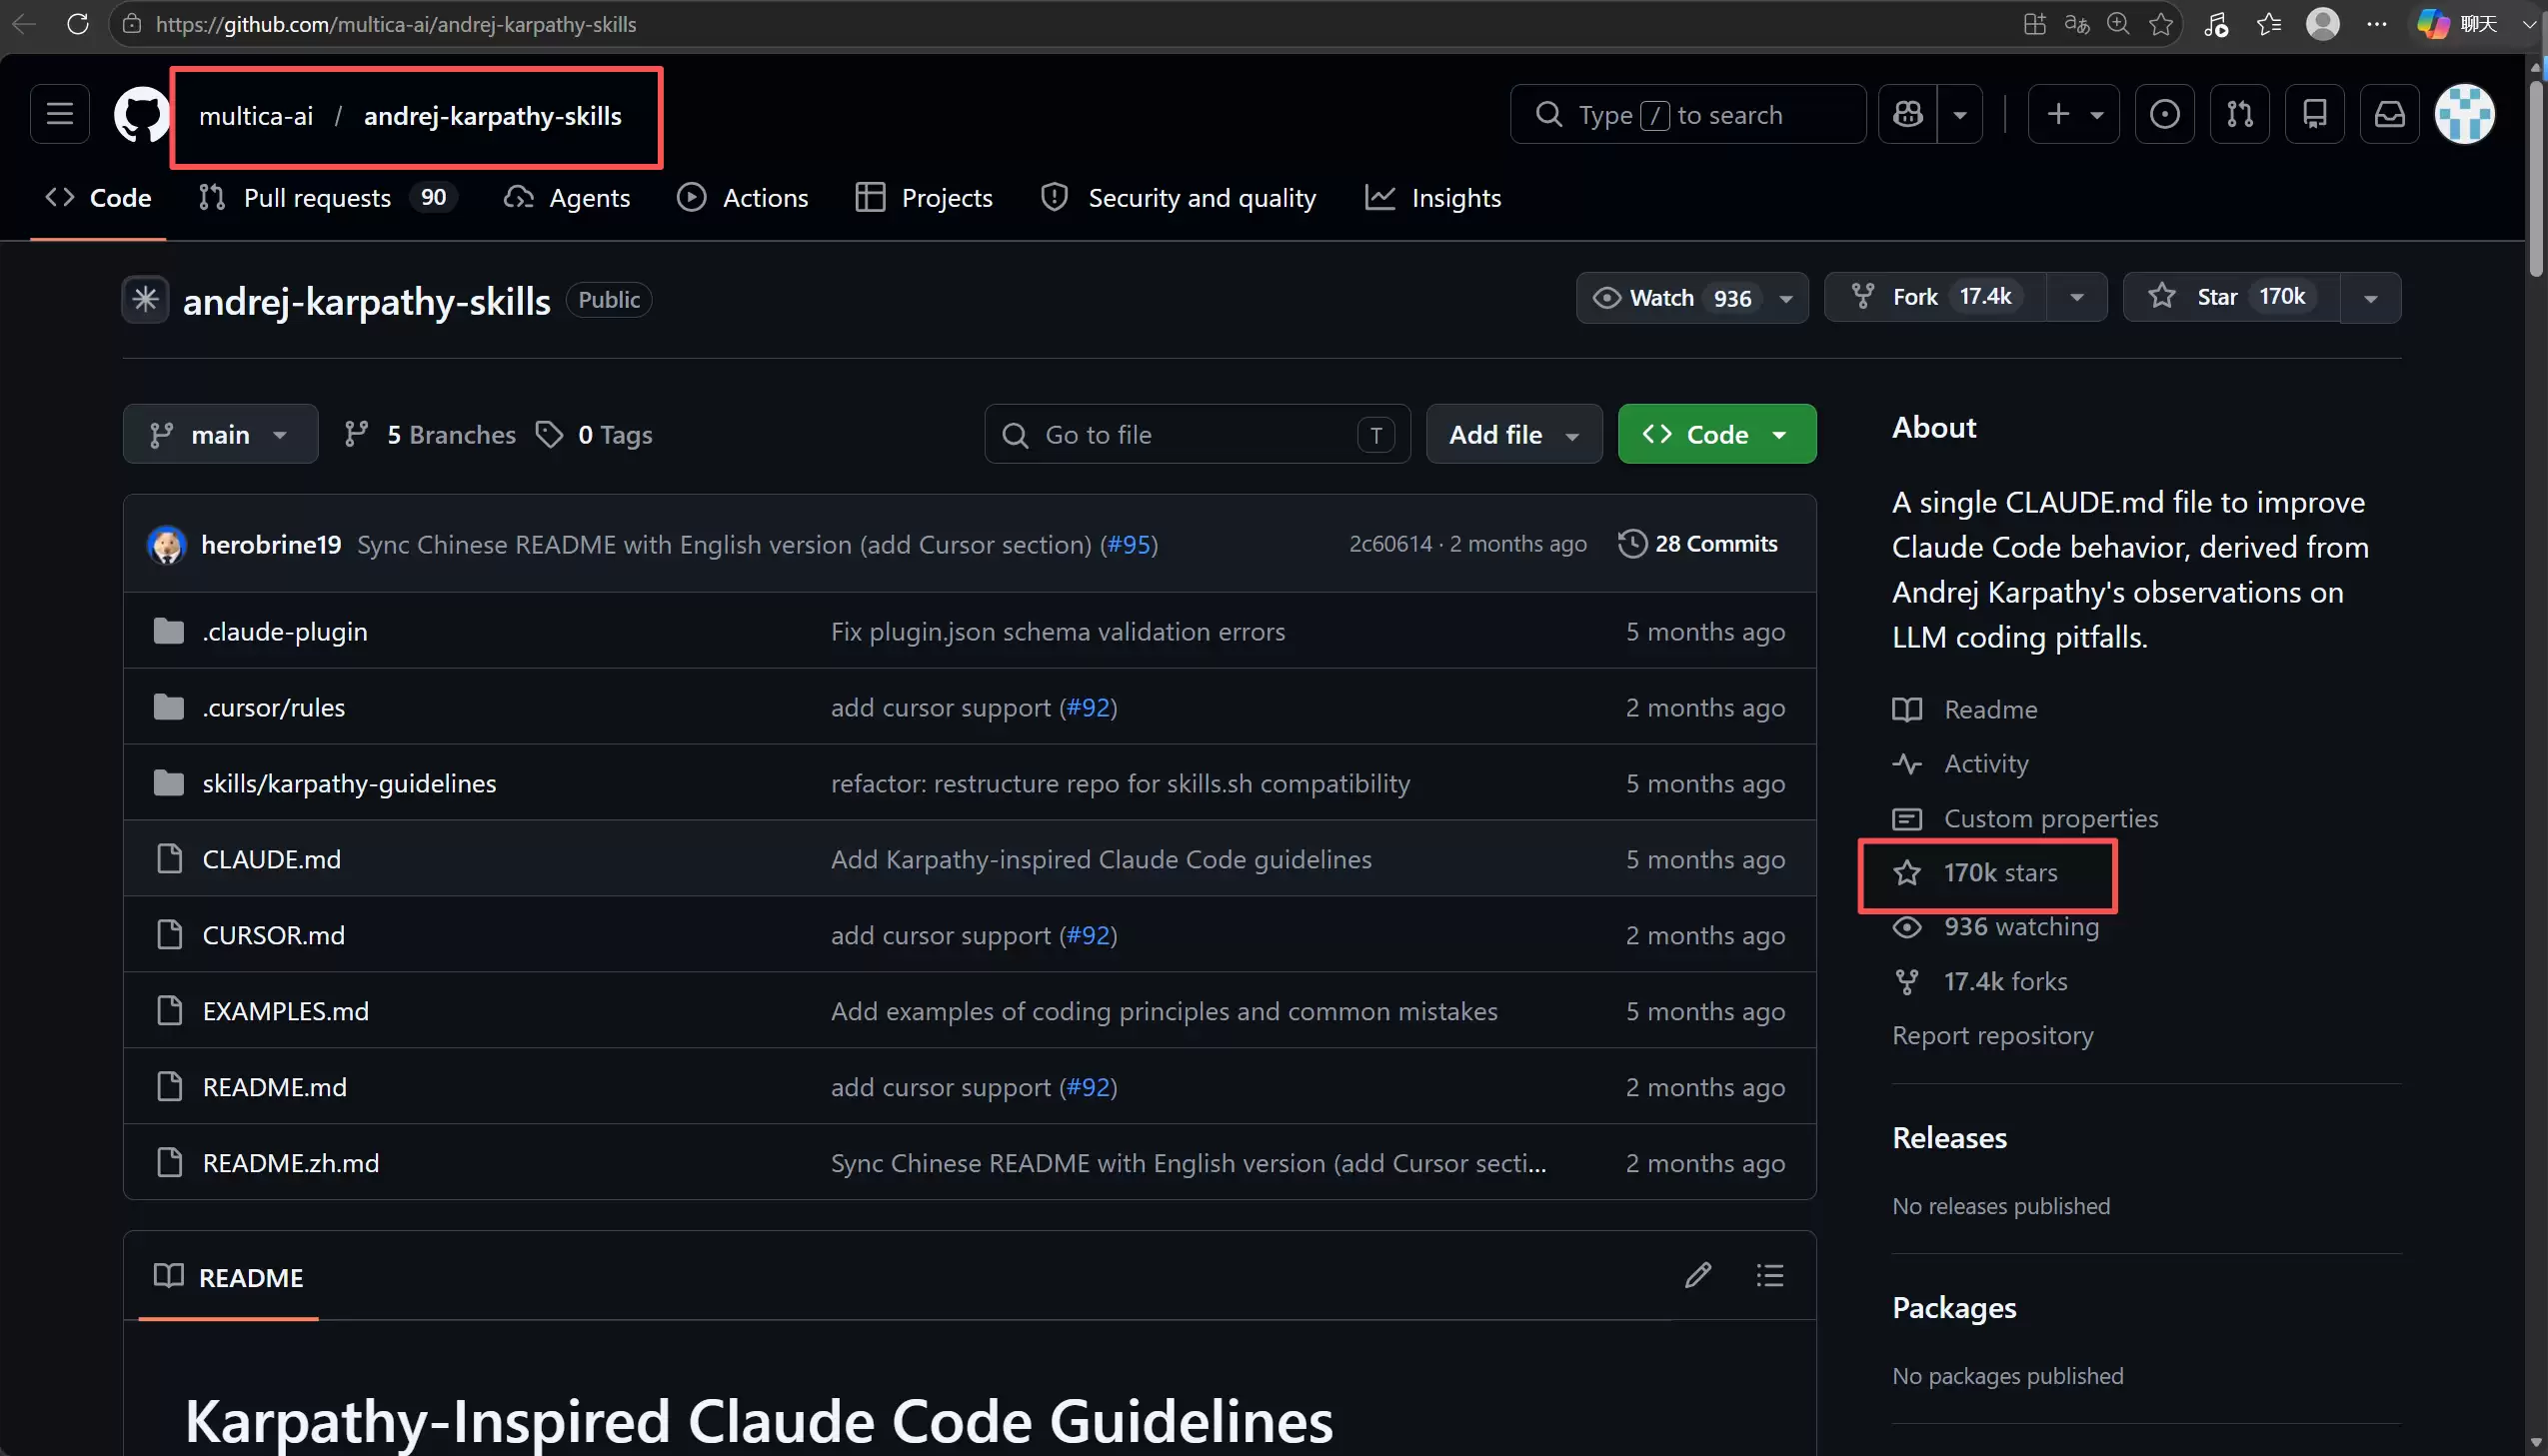Open the CURSOR.md file
The image size is (2548, 1456).
click(274, 936)
